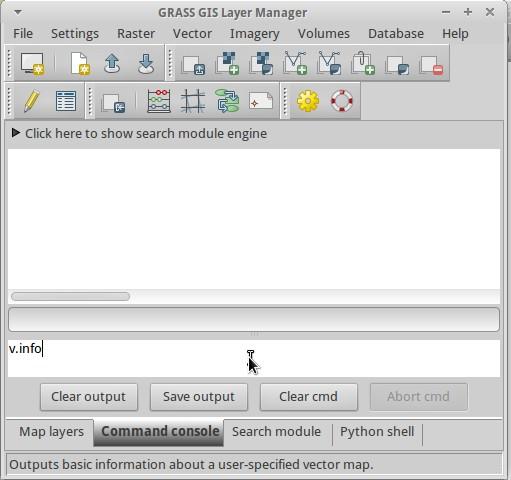Open graphical modeler icon
The image size is (511, 480).
coord(227,101)
